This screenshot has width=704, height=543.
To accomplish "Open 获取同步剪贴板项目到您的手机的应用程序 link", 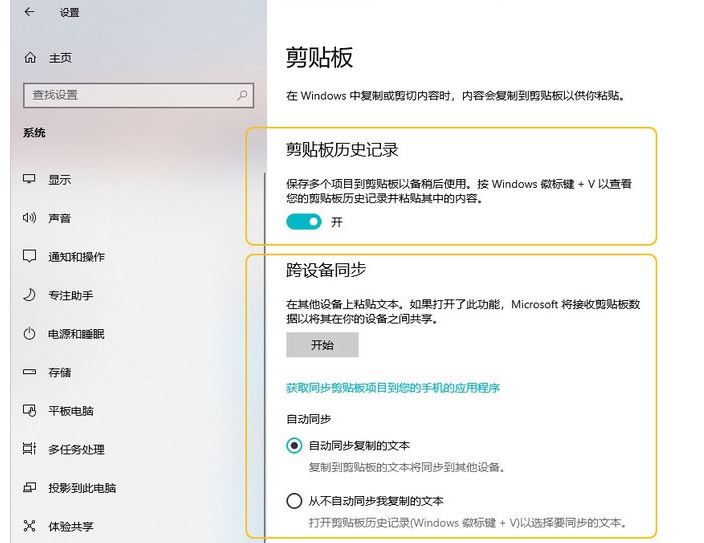I will pos(393,388).
